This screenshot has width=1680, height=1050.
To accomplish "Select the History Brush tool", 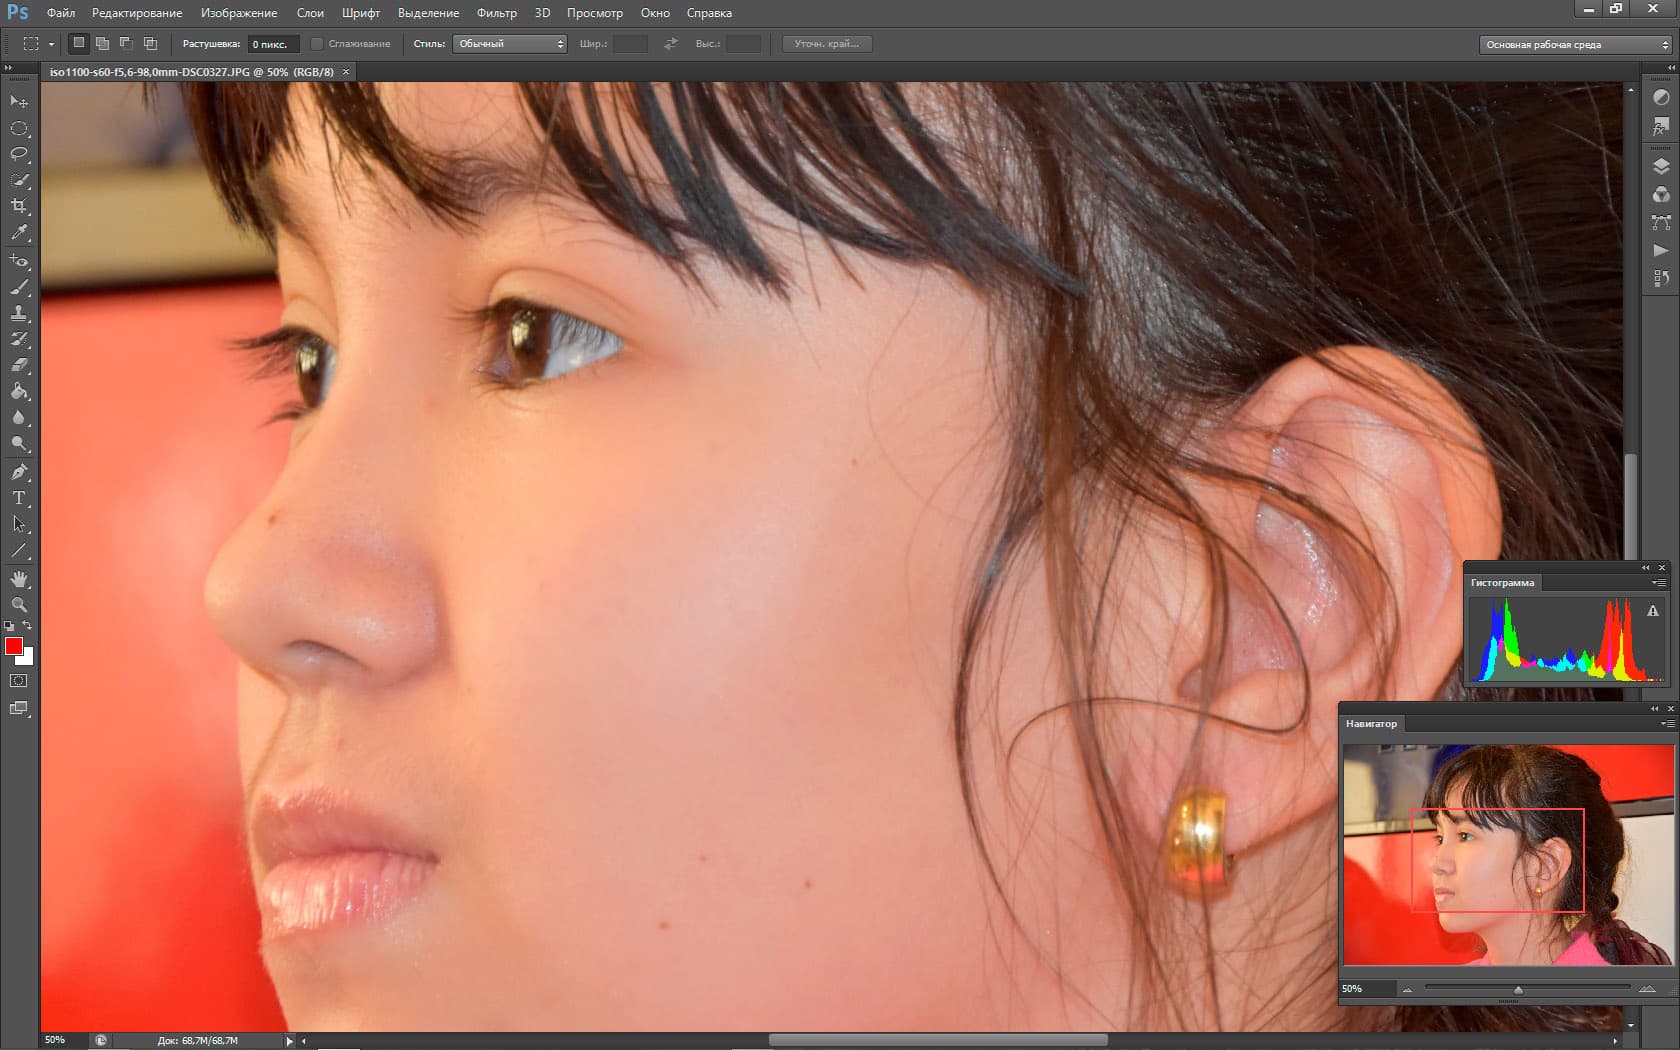I will pyautogui.click(x=19, y=339).
